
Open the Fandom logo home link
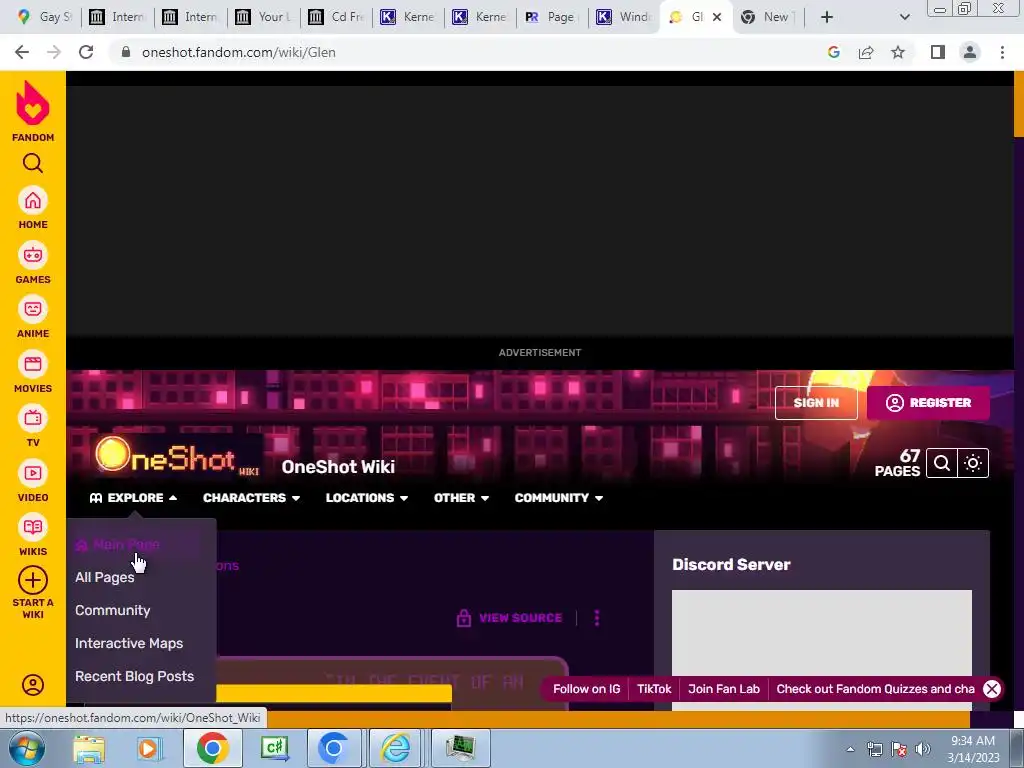[x=33, y=111]
